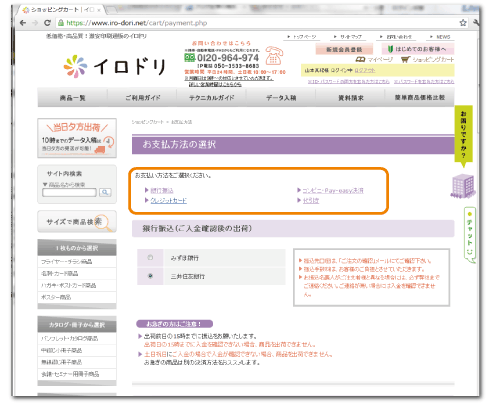Click the はじめてのお客様へ button

pyautogui.click(x=418, y=49)
